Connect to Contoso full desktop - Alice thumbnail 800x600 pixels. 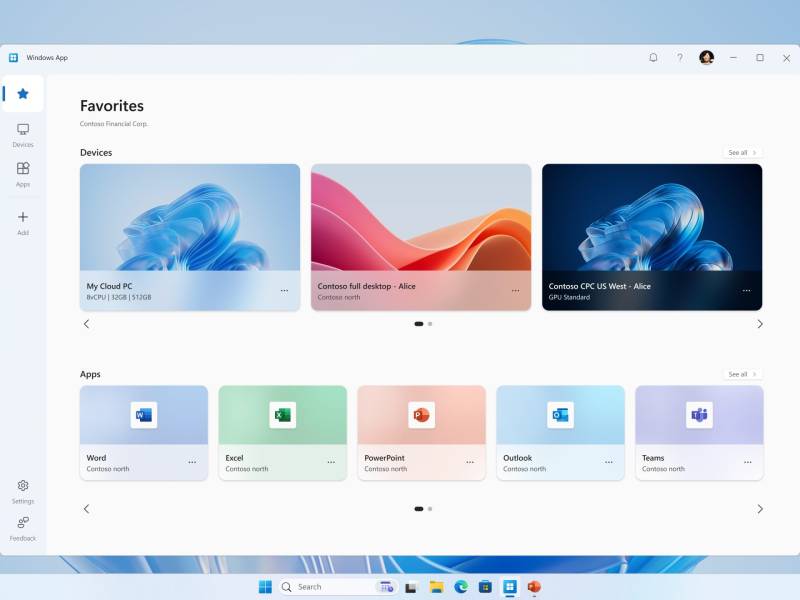421,217
